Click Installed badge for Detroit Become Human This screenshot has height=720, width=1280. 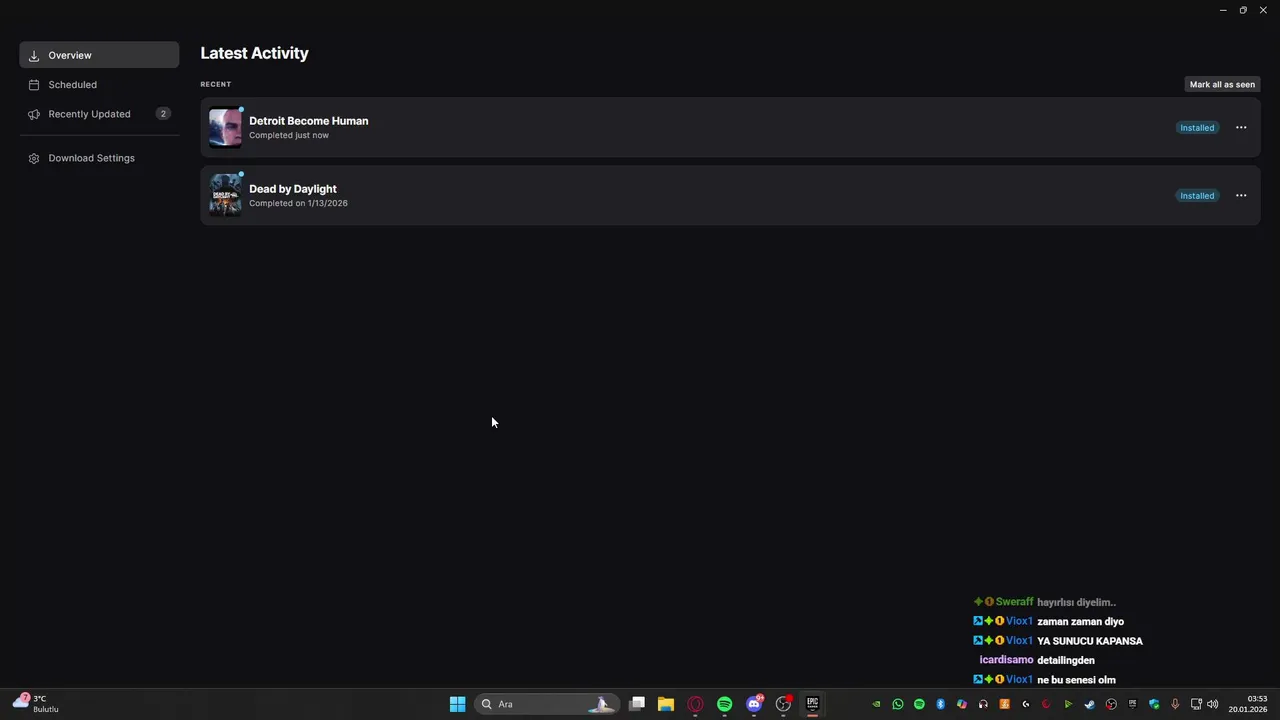click(x=1197, y=128)
